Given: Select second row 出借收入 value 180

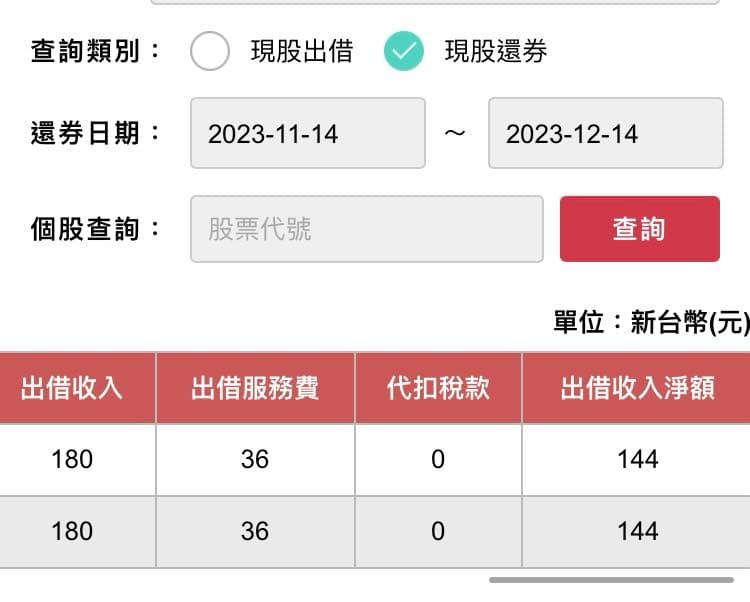Looking at the screenshot, I should pos(72,531).
